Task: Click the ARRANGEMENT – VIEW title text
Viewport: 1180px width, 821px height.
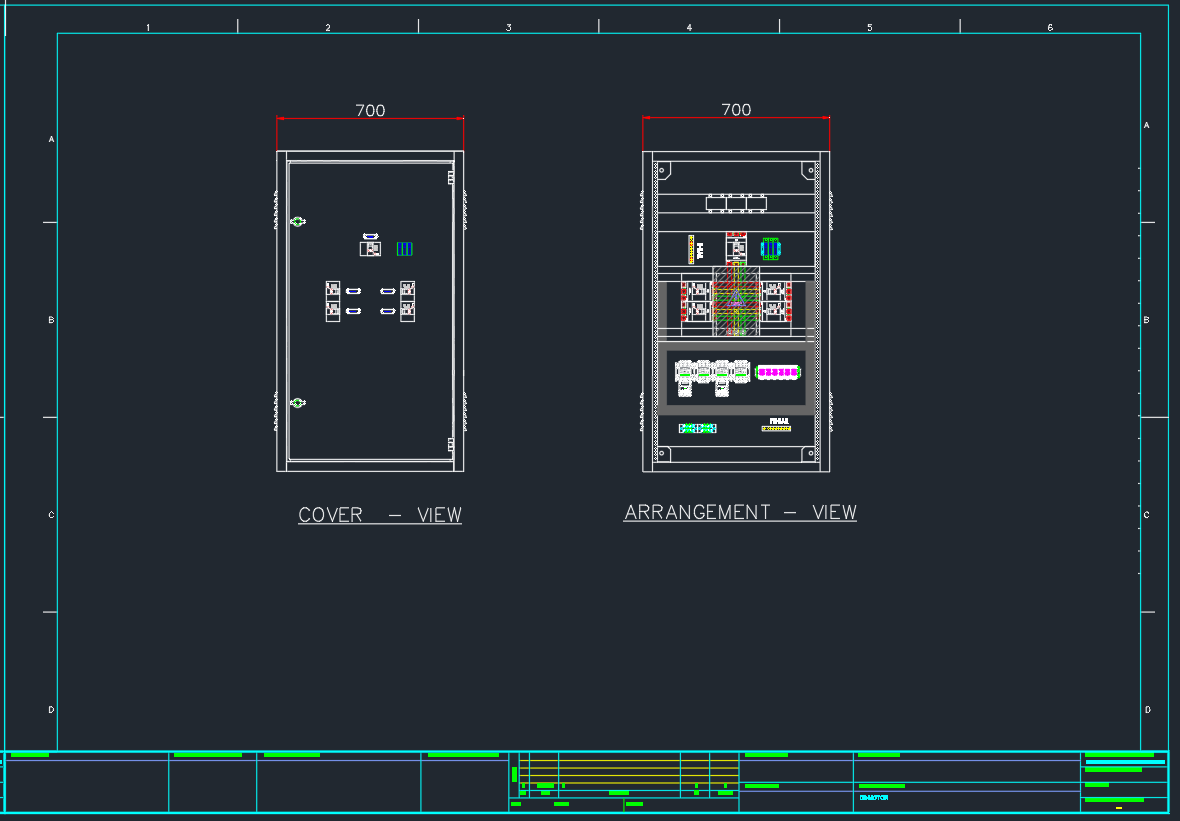Action: tap(740, 512)
